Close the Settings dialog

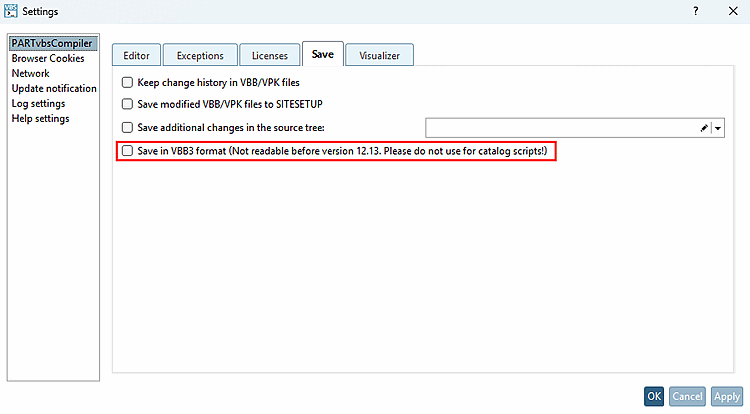[733, 11]
